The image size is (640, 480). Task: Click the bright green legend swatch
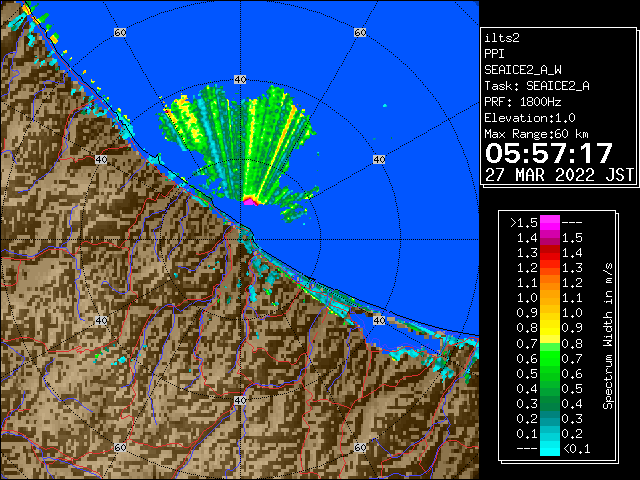(550, 358)
